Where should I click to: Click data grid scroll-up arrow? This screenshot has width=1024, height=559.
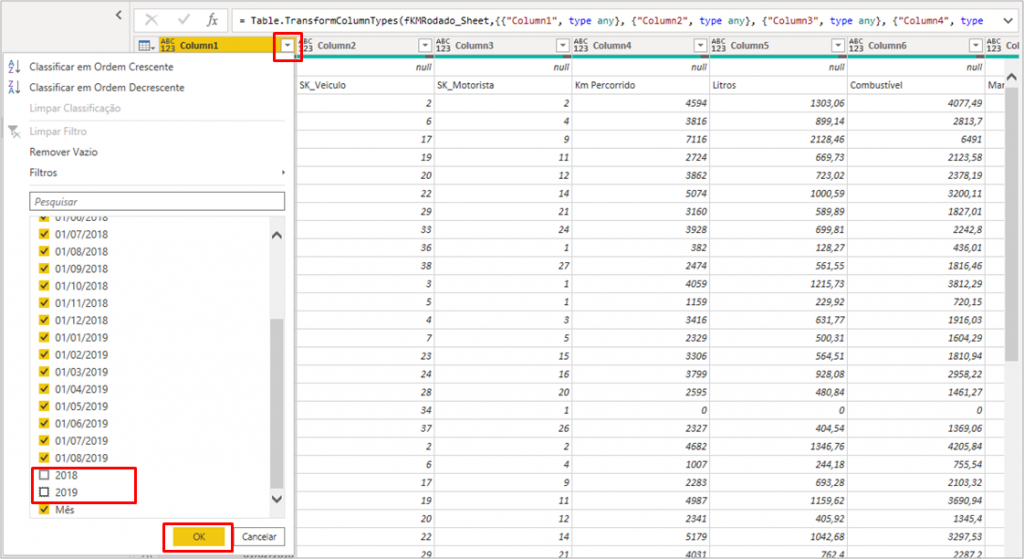click(1011, 77)
